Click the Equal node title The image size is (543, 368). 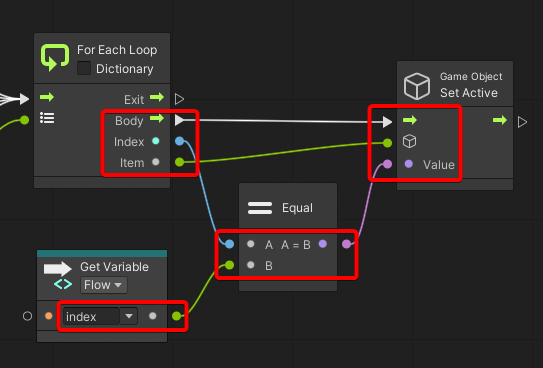pos(297,208)
